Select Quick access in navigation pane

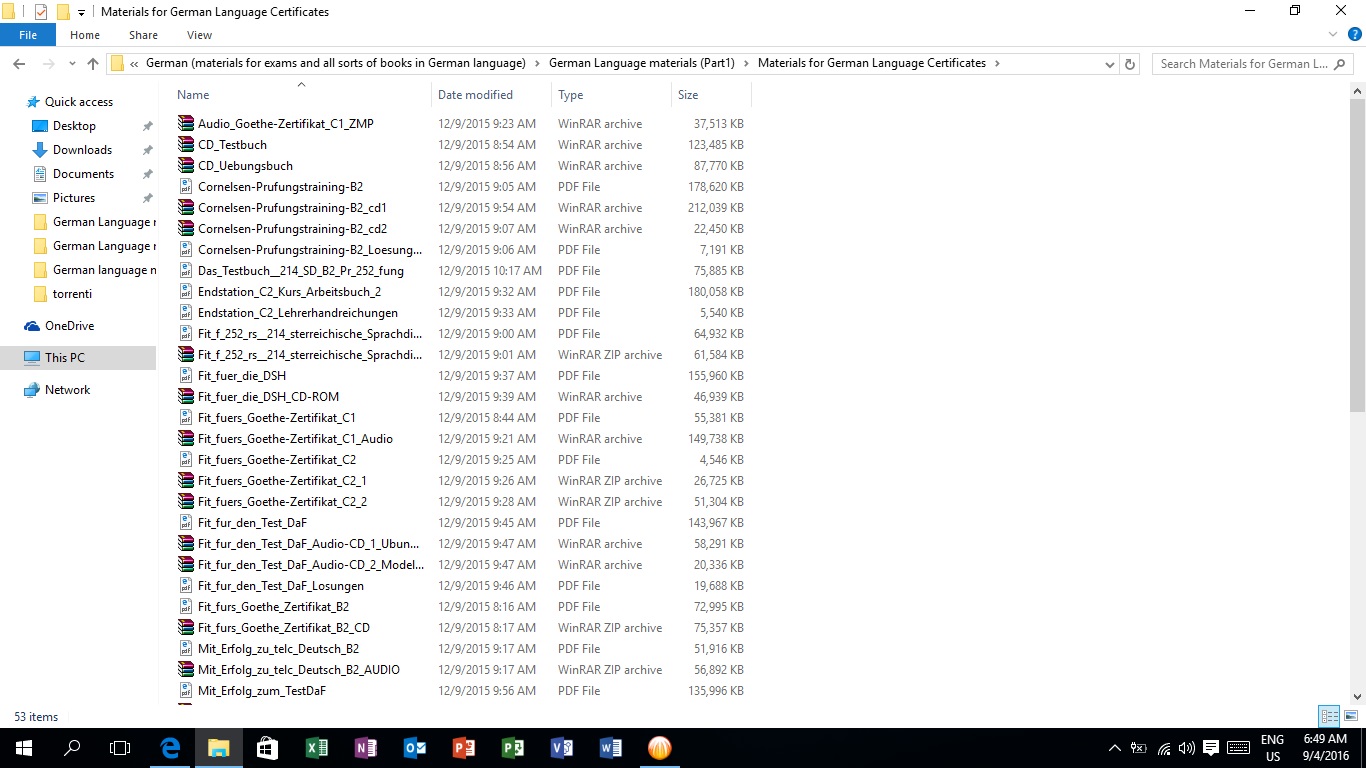click(x=79, y=102)
